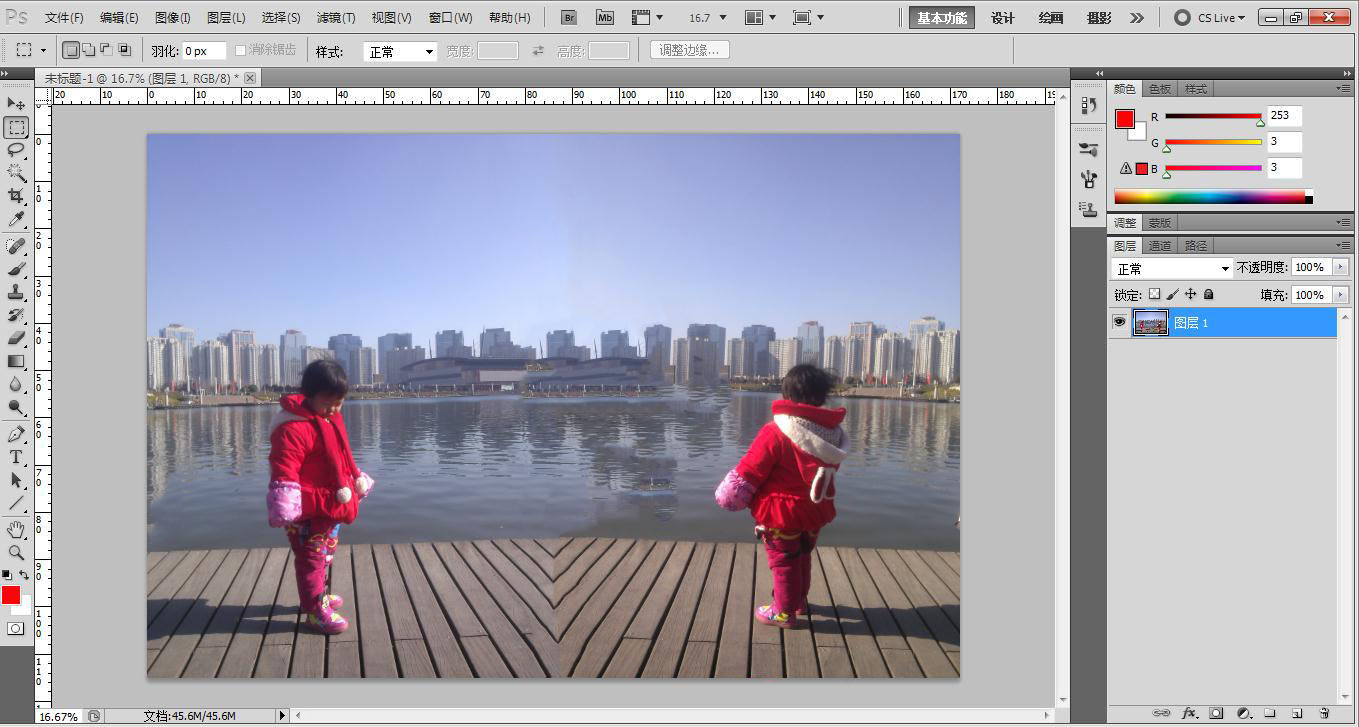
Task: Switch to the 设计 workspace
Action: [1002, 18]
